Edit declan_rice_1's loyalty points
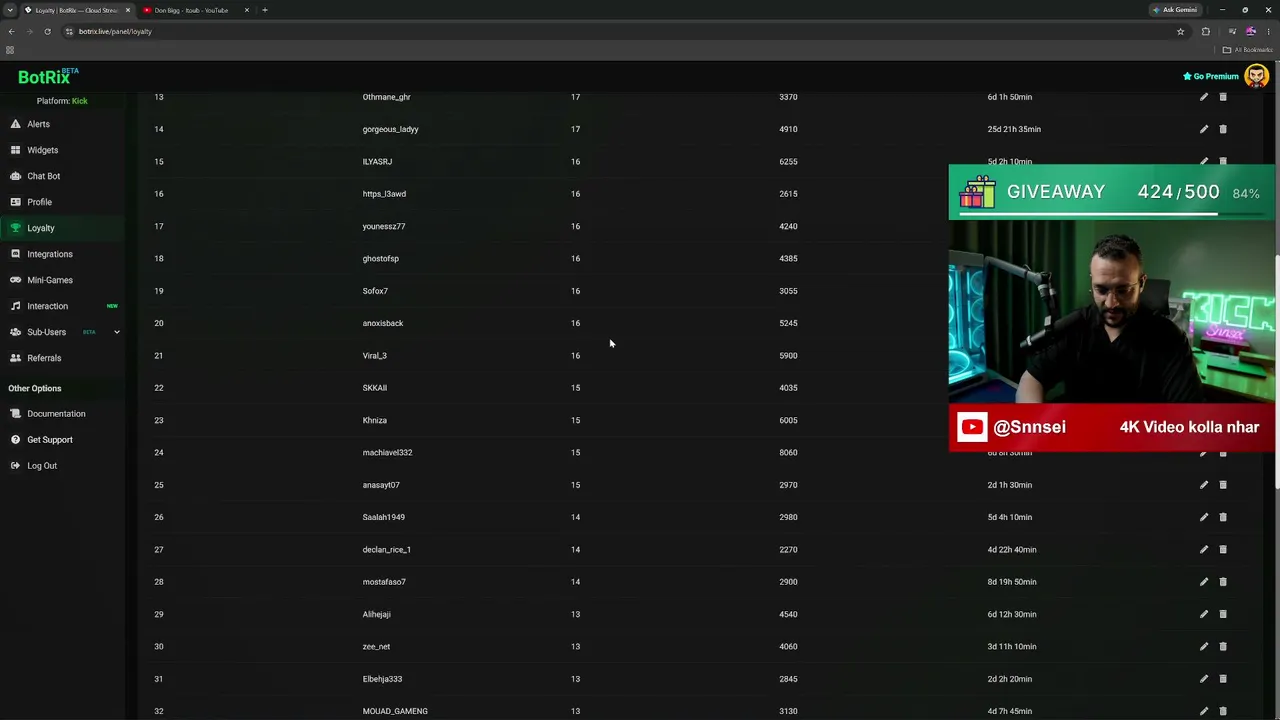This screenshot has height=720, width=1280. 1204,549
